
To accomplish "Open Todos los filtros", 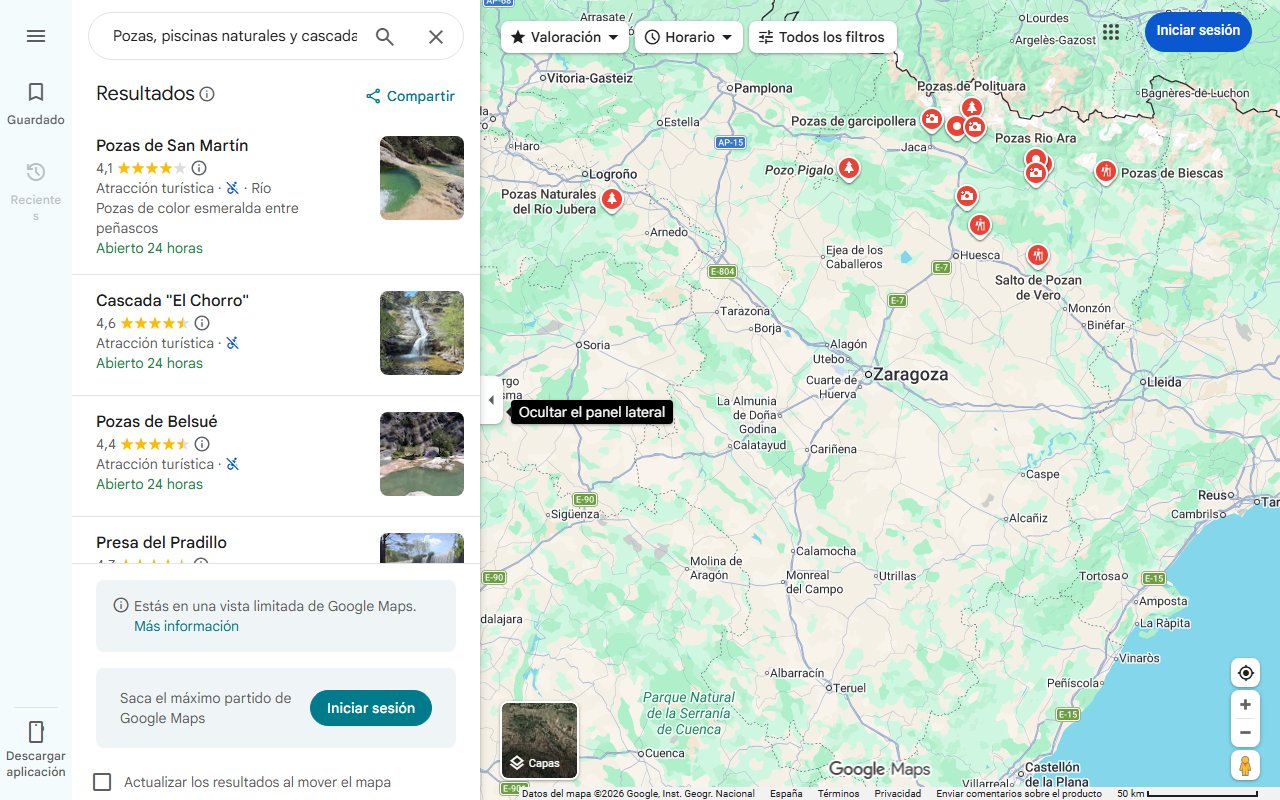I will point(824,37).
